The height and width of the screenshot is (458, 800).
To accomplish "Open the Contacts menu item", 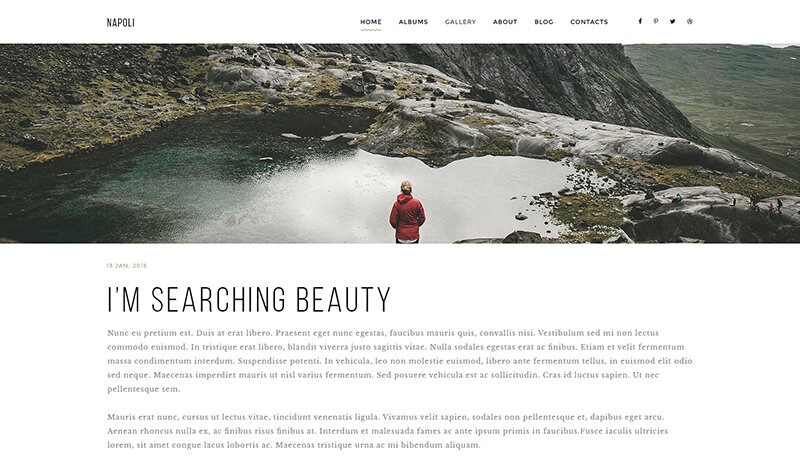I will [589, 22].
